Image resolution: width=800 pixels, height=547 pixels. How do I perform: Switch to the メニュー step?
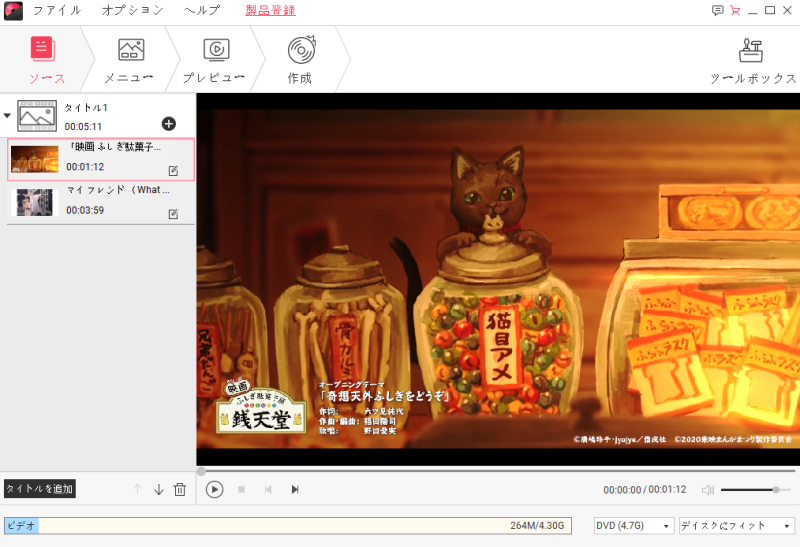pyautogui.click(x=131, y=59)
